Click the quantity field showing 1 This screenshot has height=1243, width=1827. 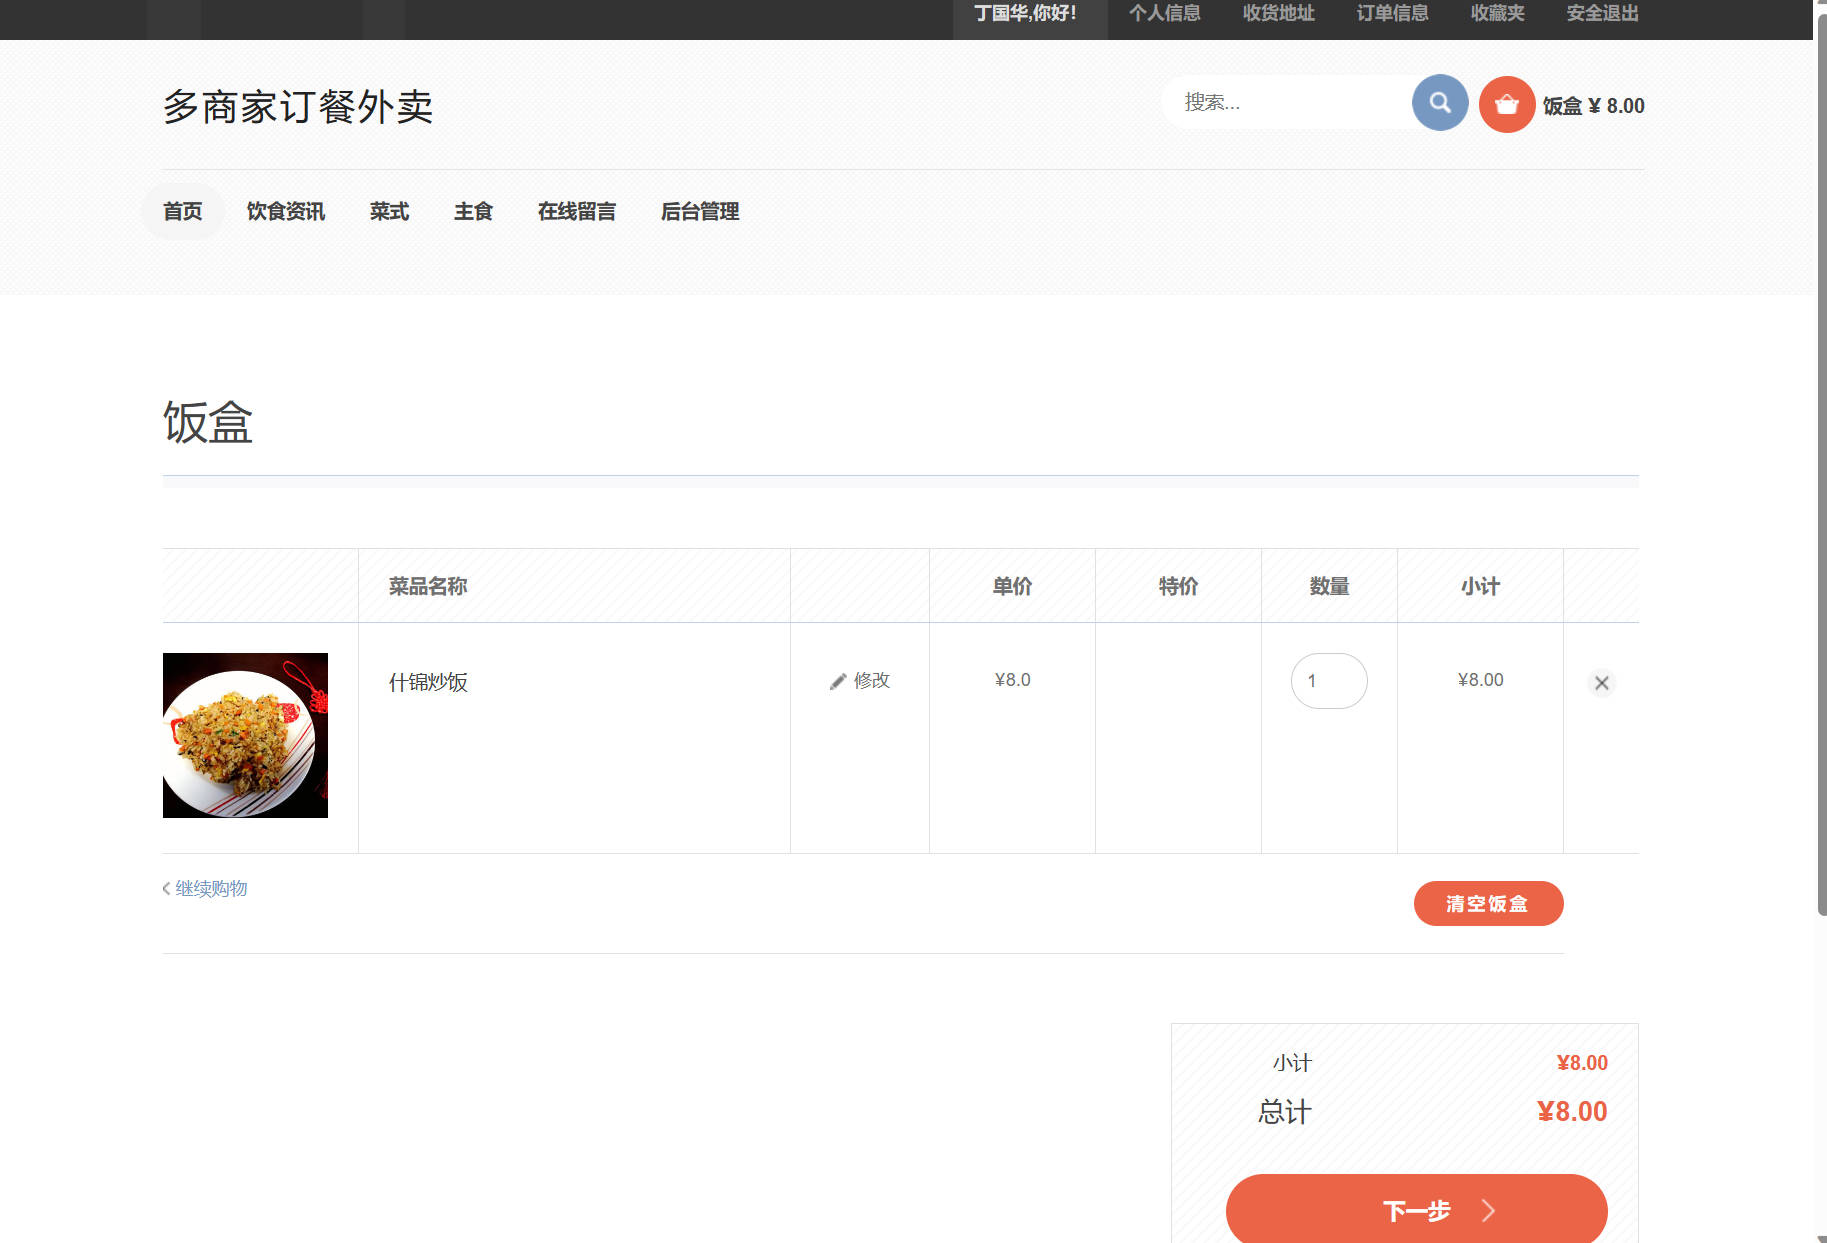[1328, 681]
